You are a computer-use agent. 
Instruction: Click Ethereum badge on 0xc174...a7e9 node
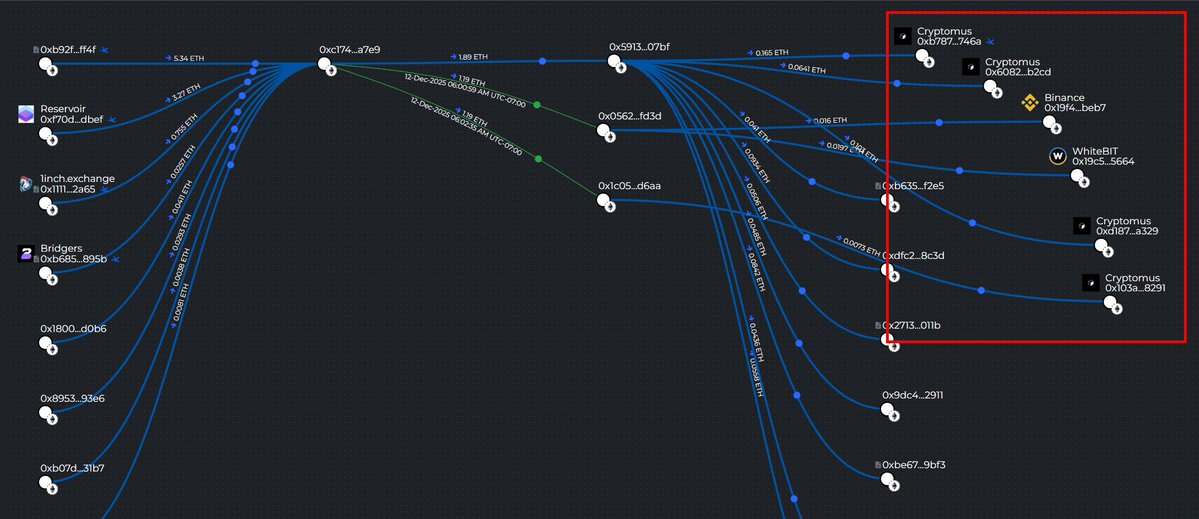point(332,70)
